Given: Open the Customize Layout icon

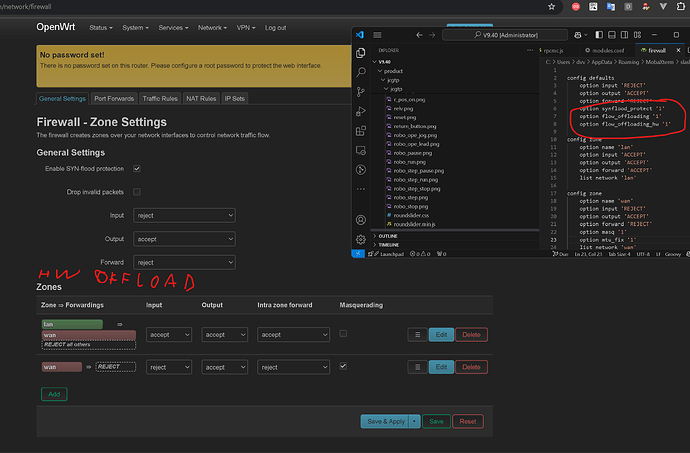Looking at the screenshot, I should (637, 35).
